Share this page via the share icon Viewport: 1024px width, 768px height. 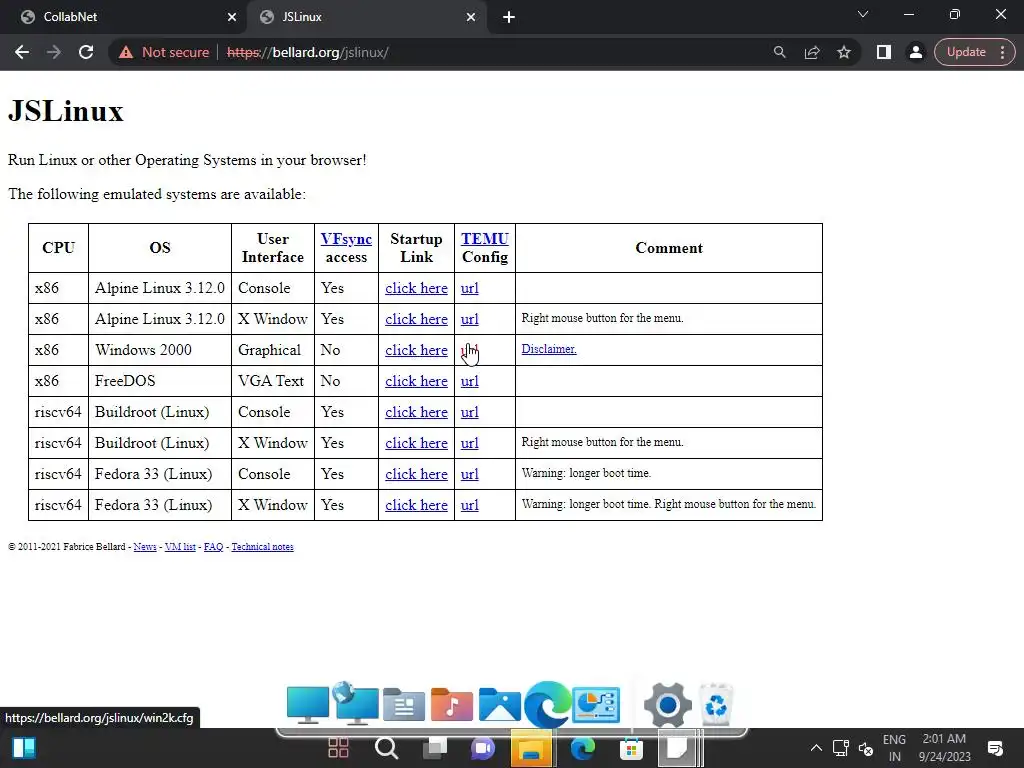tap(812, 52)
